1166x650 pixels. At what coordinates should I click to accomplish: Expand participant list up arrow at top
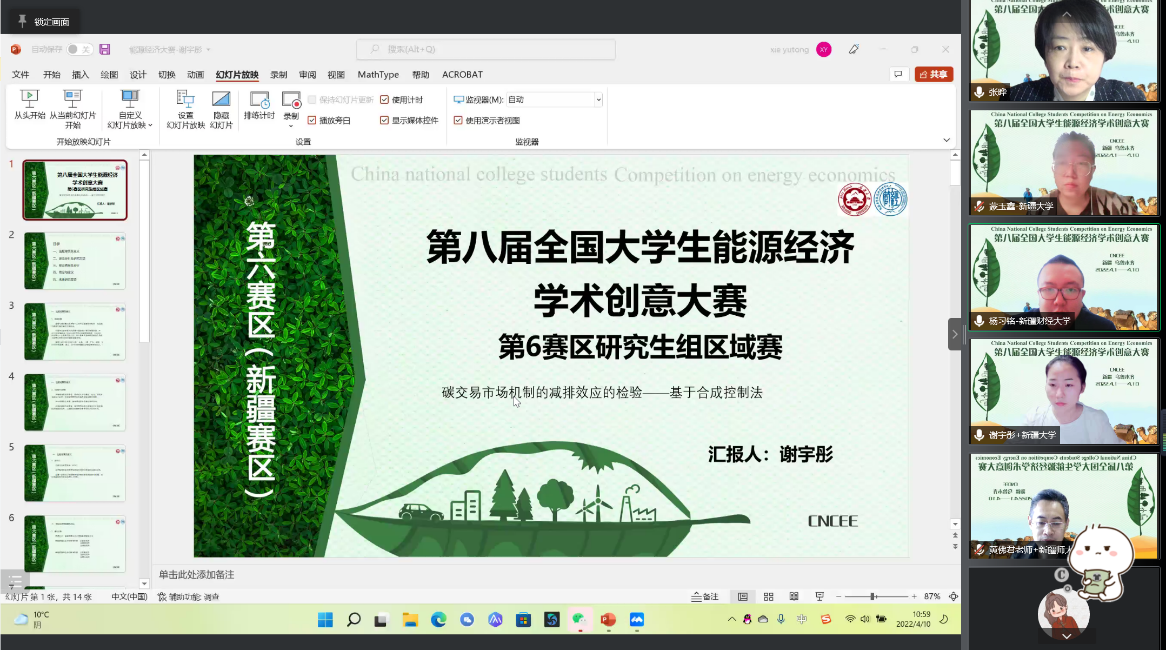pos(1066,14)
